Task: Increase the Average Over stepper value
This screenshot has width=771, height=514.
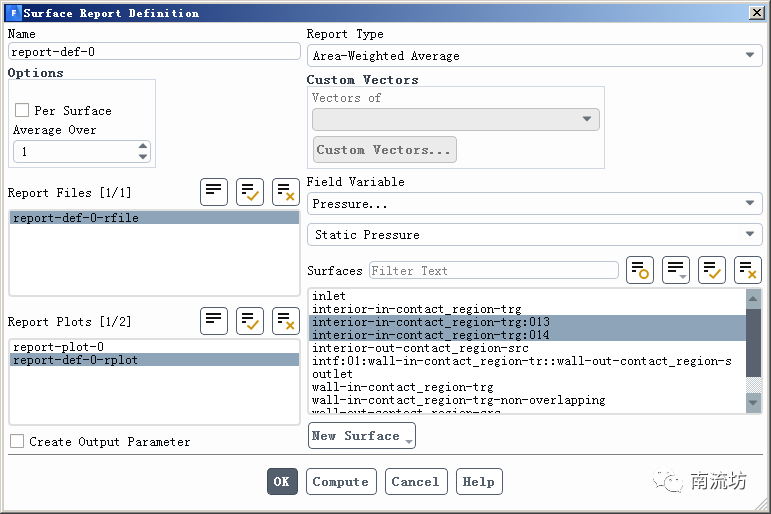Action: (143, 147)
